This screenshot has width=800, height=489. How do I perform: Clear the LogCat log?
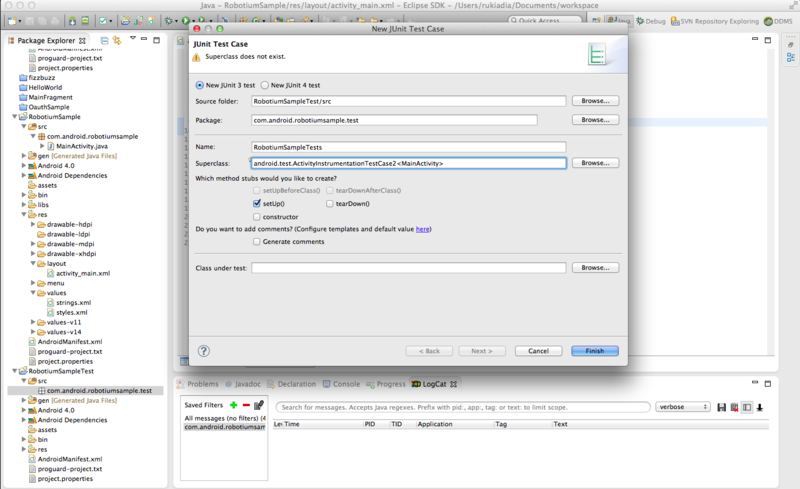pos(734,407)
